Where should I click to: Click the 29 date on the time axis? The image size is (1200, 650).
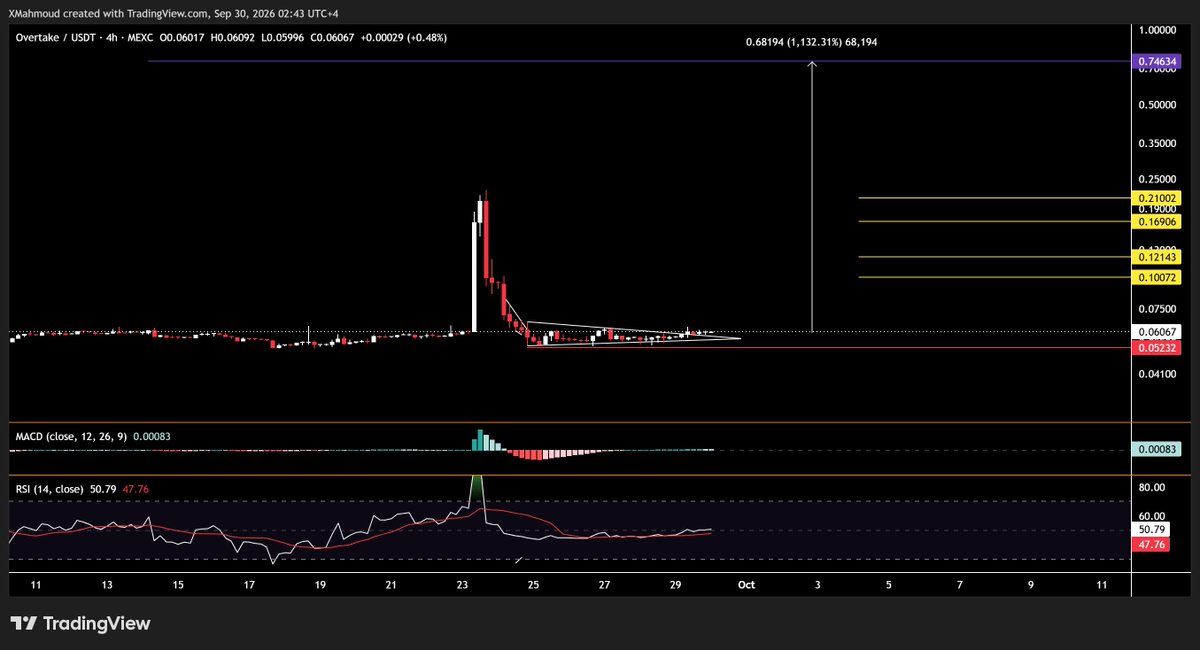(675, 583)
